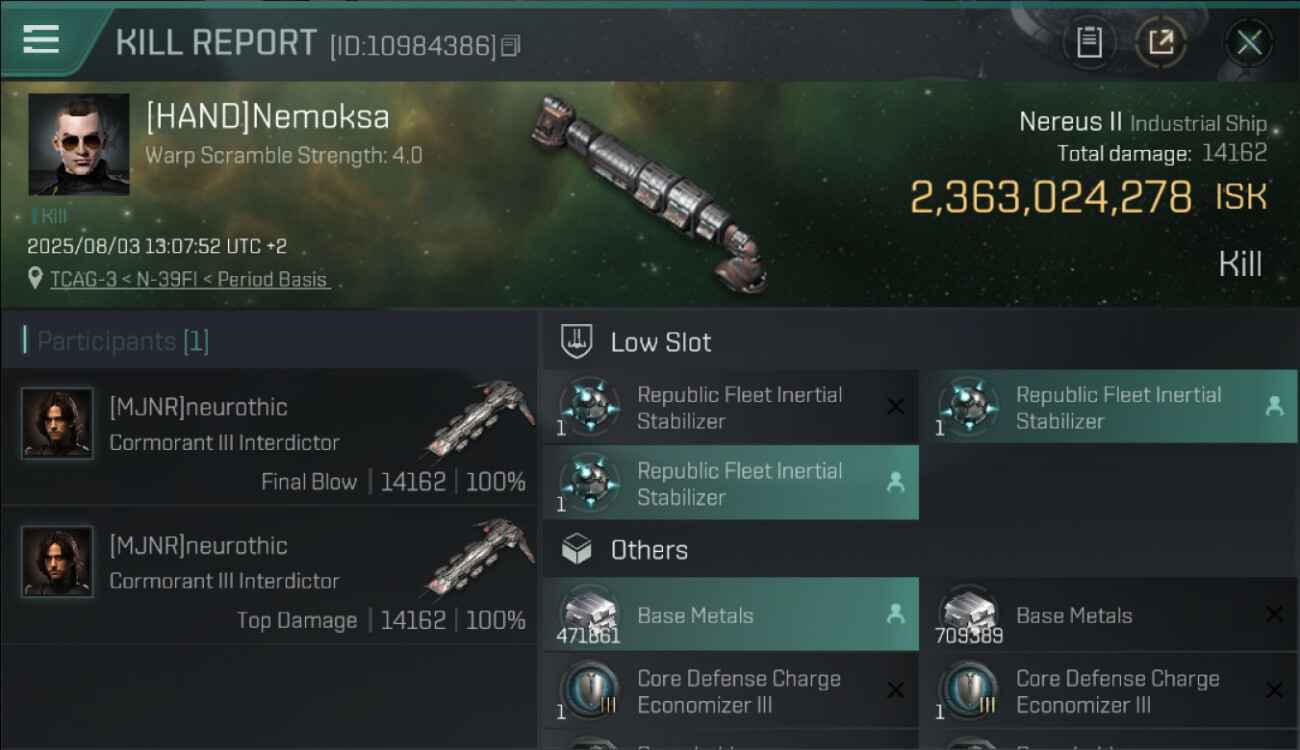This screenshot has width=1300, height=750.
Task: Select neurothic's Final Blow entry
Action: (270, 437)
